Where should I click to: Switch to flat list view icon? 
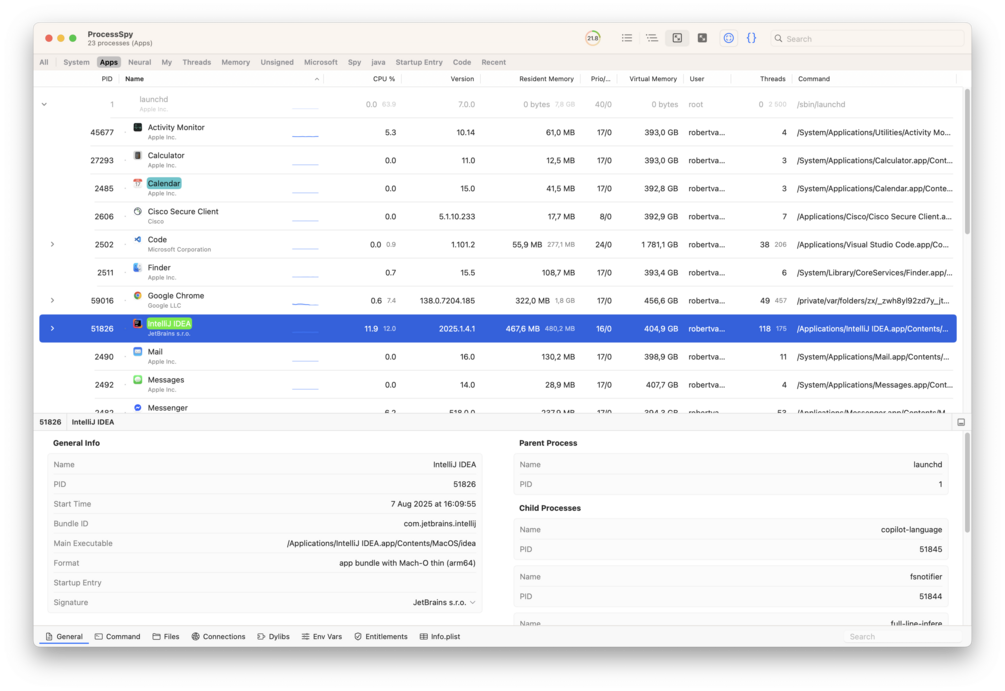pyautogui.click(x=627, y=38)
